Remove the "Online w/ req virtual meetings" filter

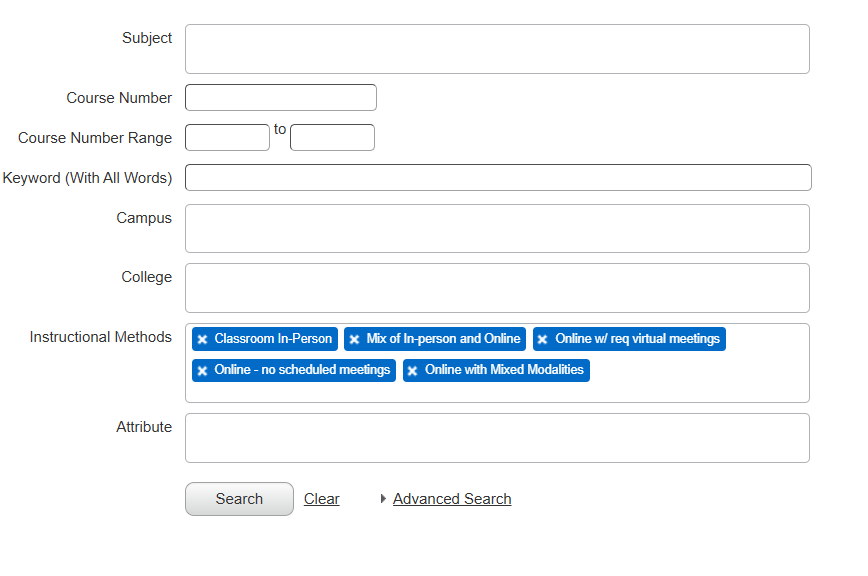pos(541,339)
